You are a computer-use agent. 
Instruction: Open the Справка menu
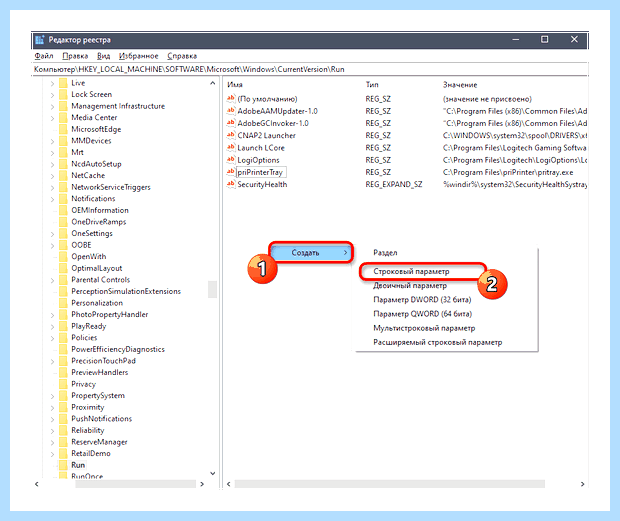click(x=182, y=56)
